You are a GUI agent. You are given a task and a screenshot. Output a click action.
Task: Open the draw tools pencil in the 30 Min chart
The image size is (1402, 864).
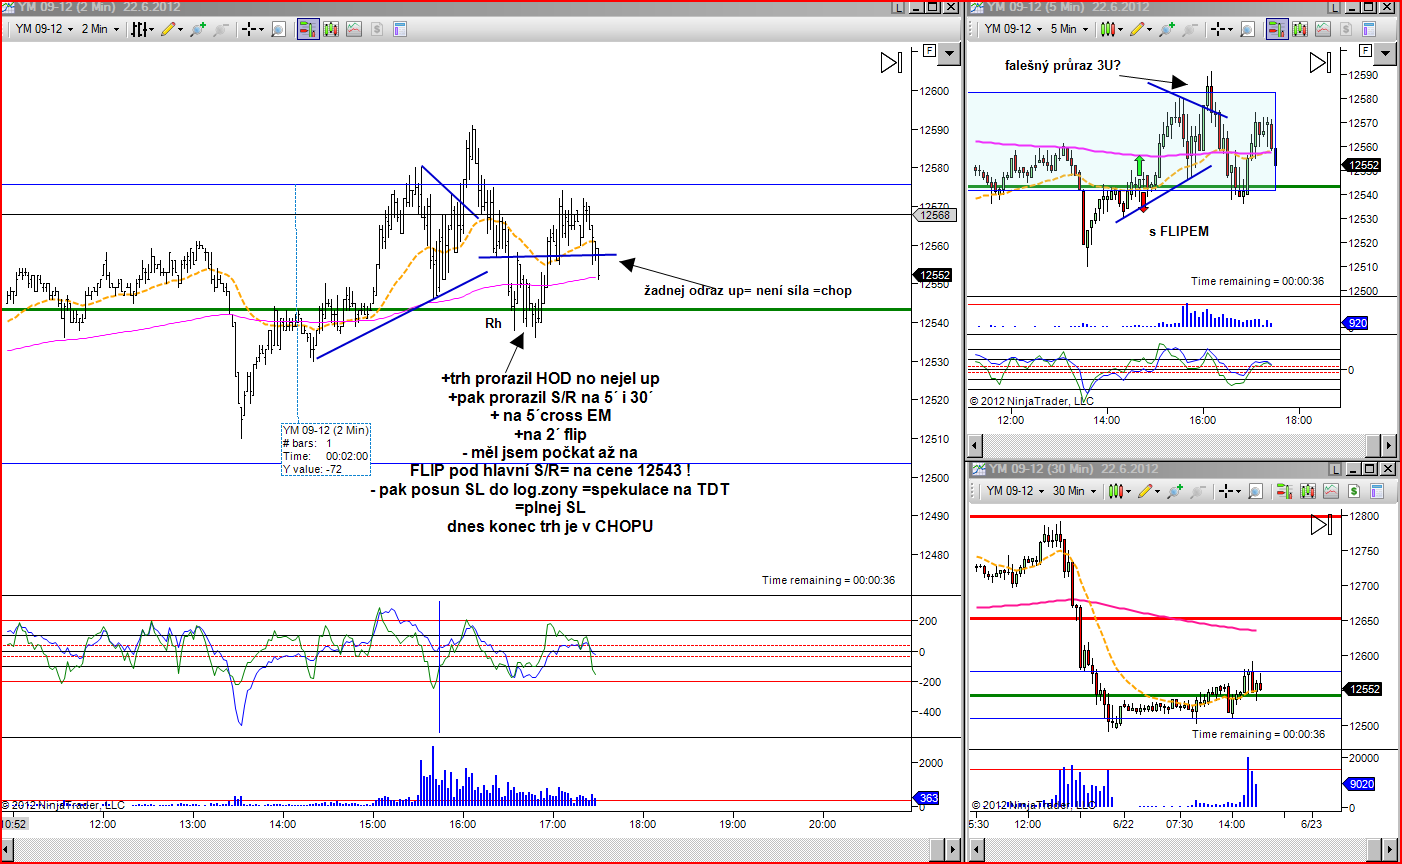pos(1146,491)
